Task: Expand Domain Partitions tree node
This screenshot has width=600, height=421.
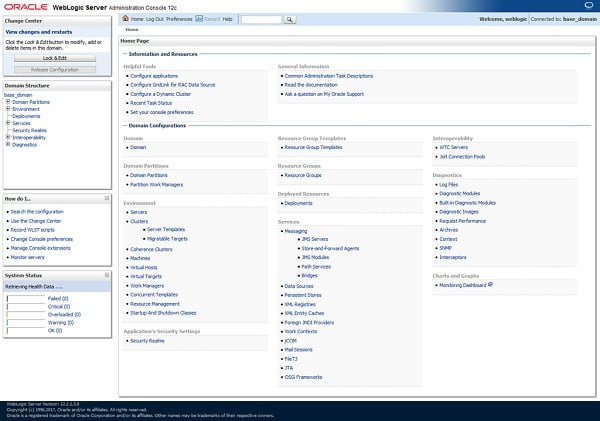Action: [x=8, y=102]
